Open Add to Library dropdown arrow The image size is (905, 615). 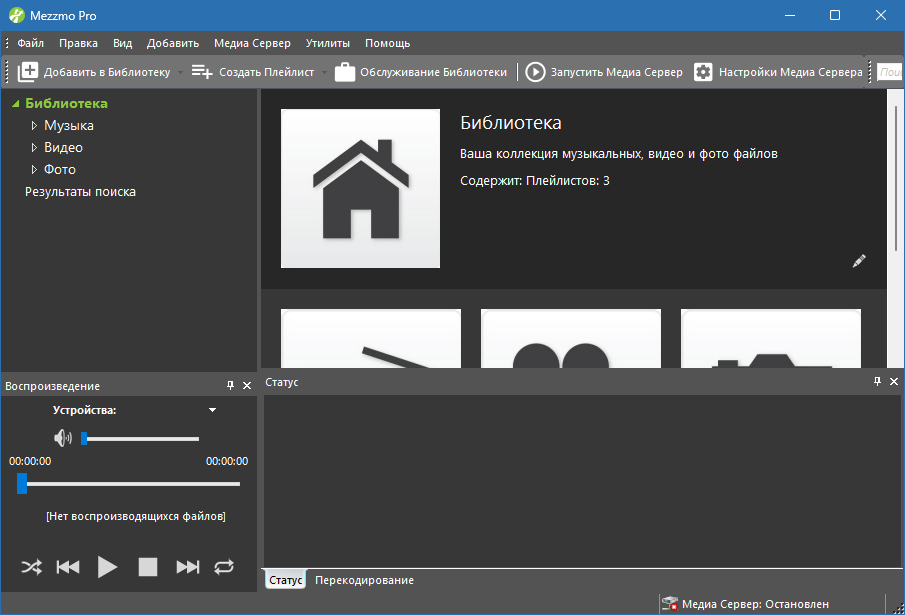coord(180,73)
